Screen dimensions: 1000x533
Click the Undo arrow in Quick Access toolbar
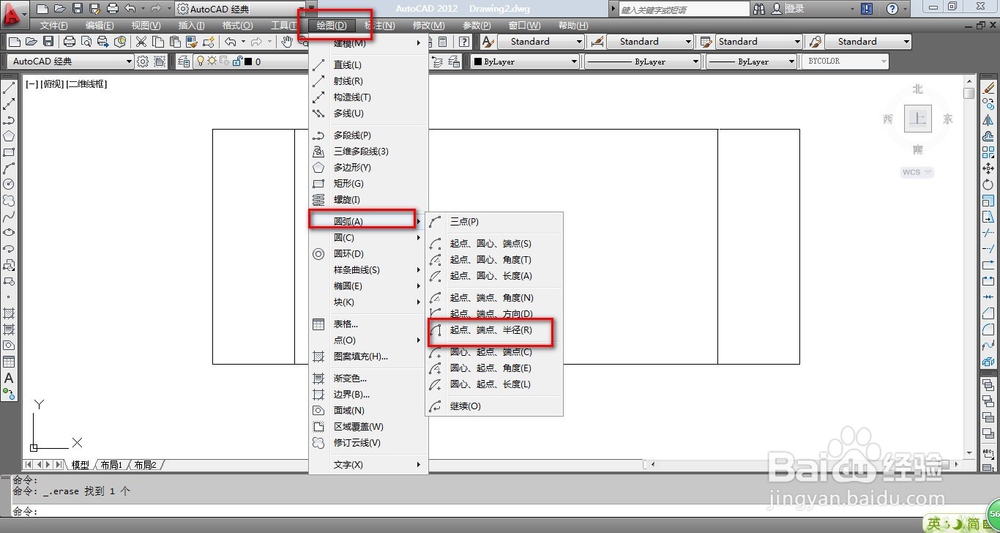130,9
